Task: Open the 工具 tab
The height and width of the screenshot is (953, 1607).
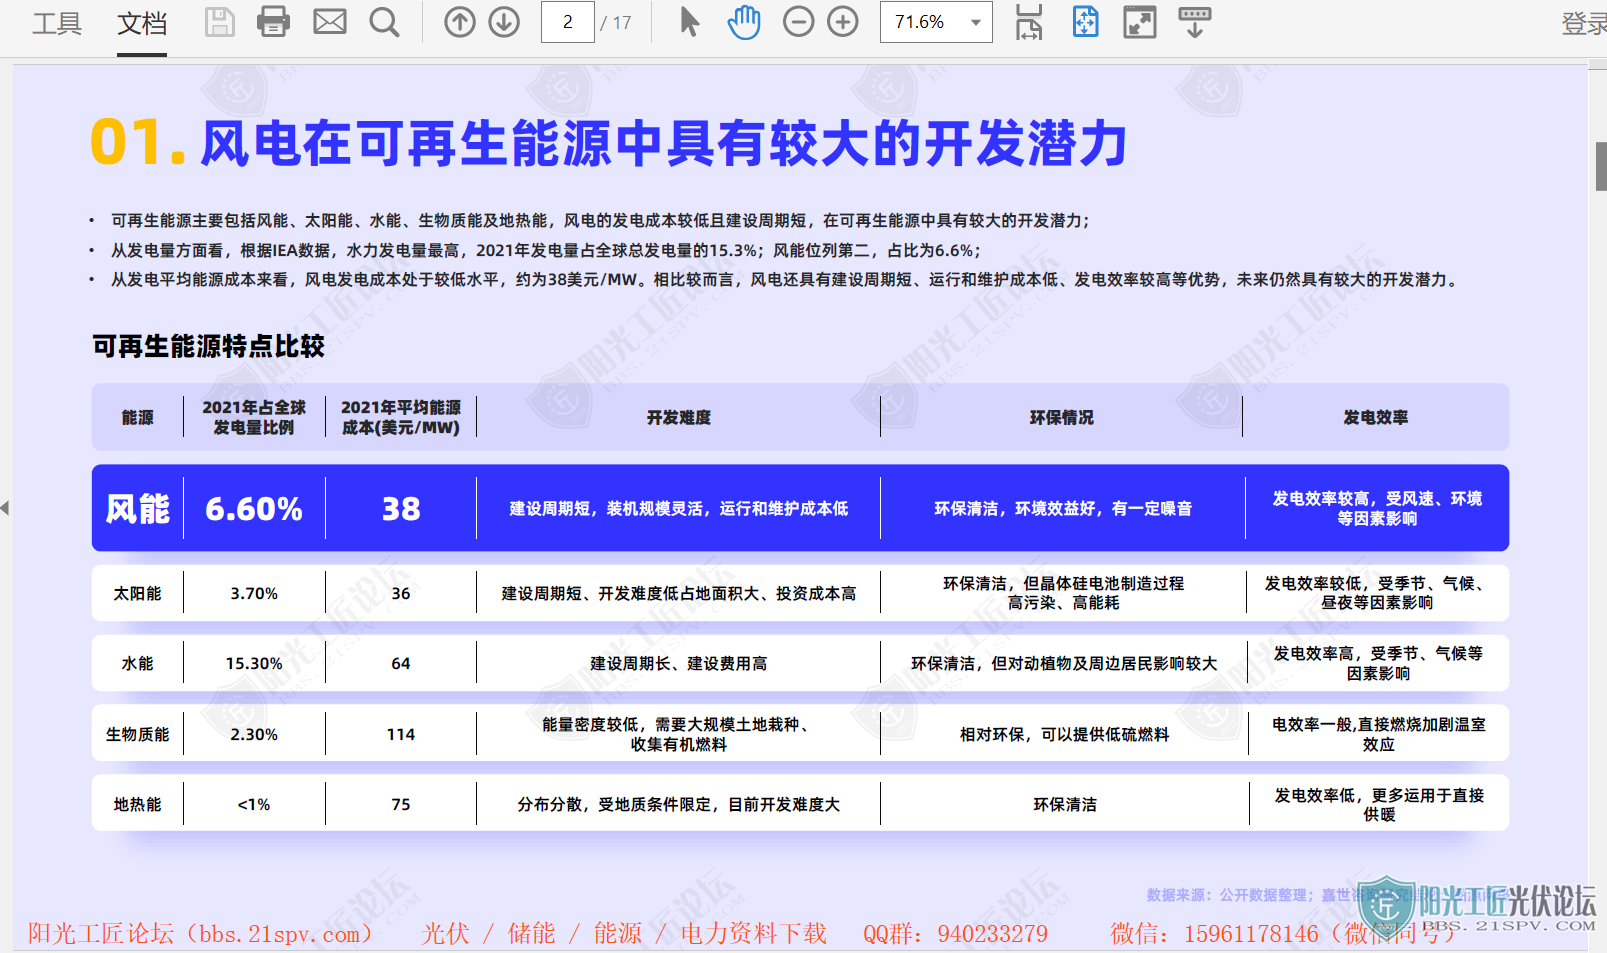Action: [x=56, y=23]
